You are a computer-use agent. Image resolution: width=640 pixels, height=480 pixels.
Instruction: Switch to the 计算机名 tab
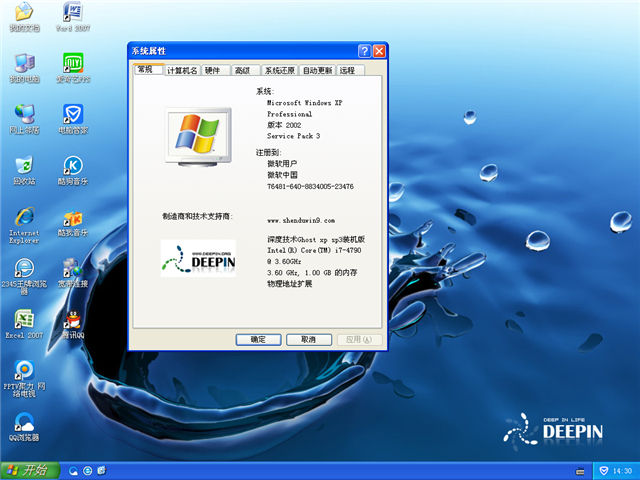coord(182,70)
